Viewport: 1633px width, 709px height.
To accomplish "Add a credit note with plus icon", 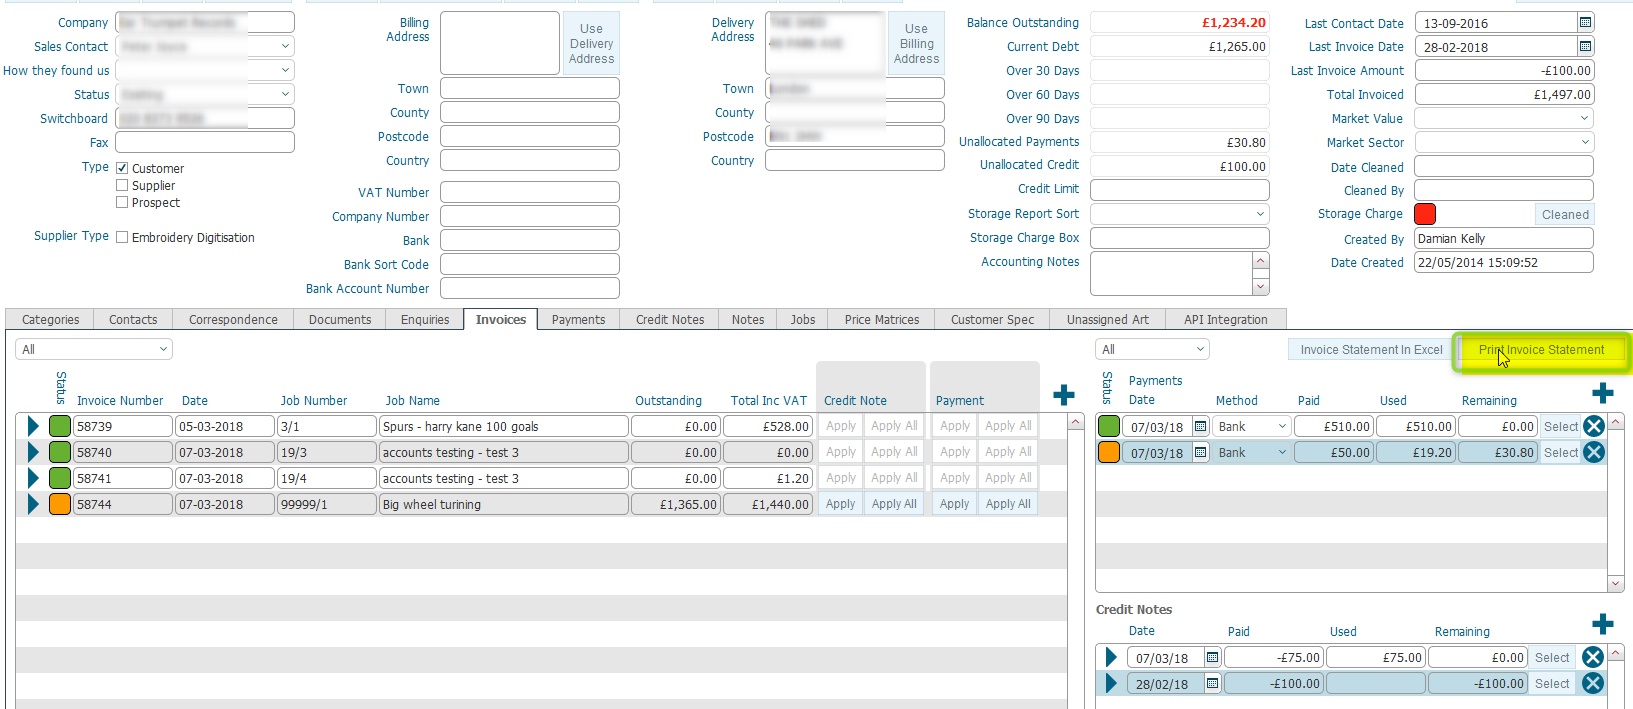I will (1602, 625).
